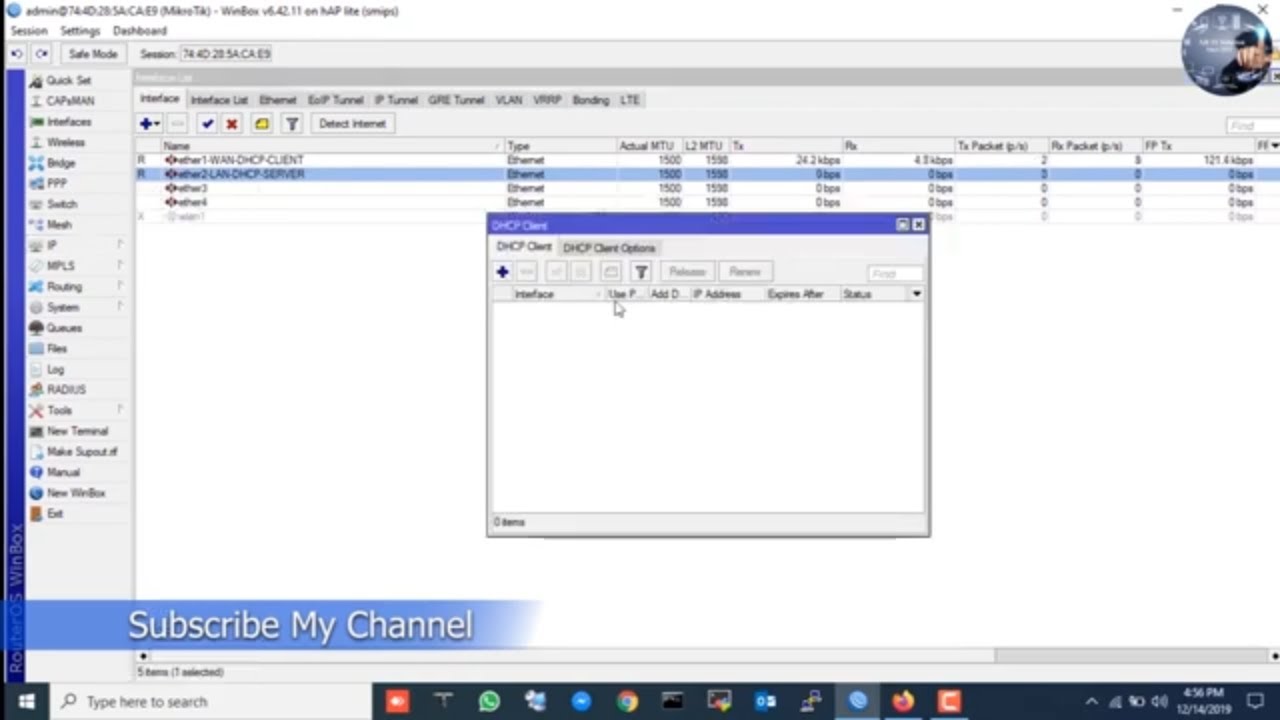This screenshot has height=720, width=1280.
Task: Open the Queues sidebar entry
Action: (64, 328)
